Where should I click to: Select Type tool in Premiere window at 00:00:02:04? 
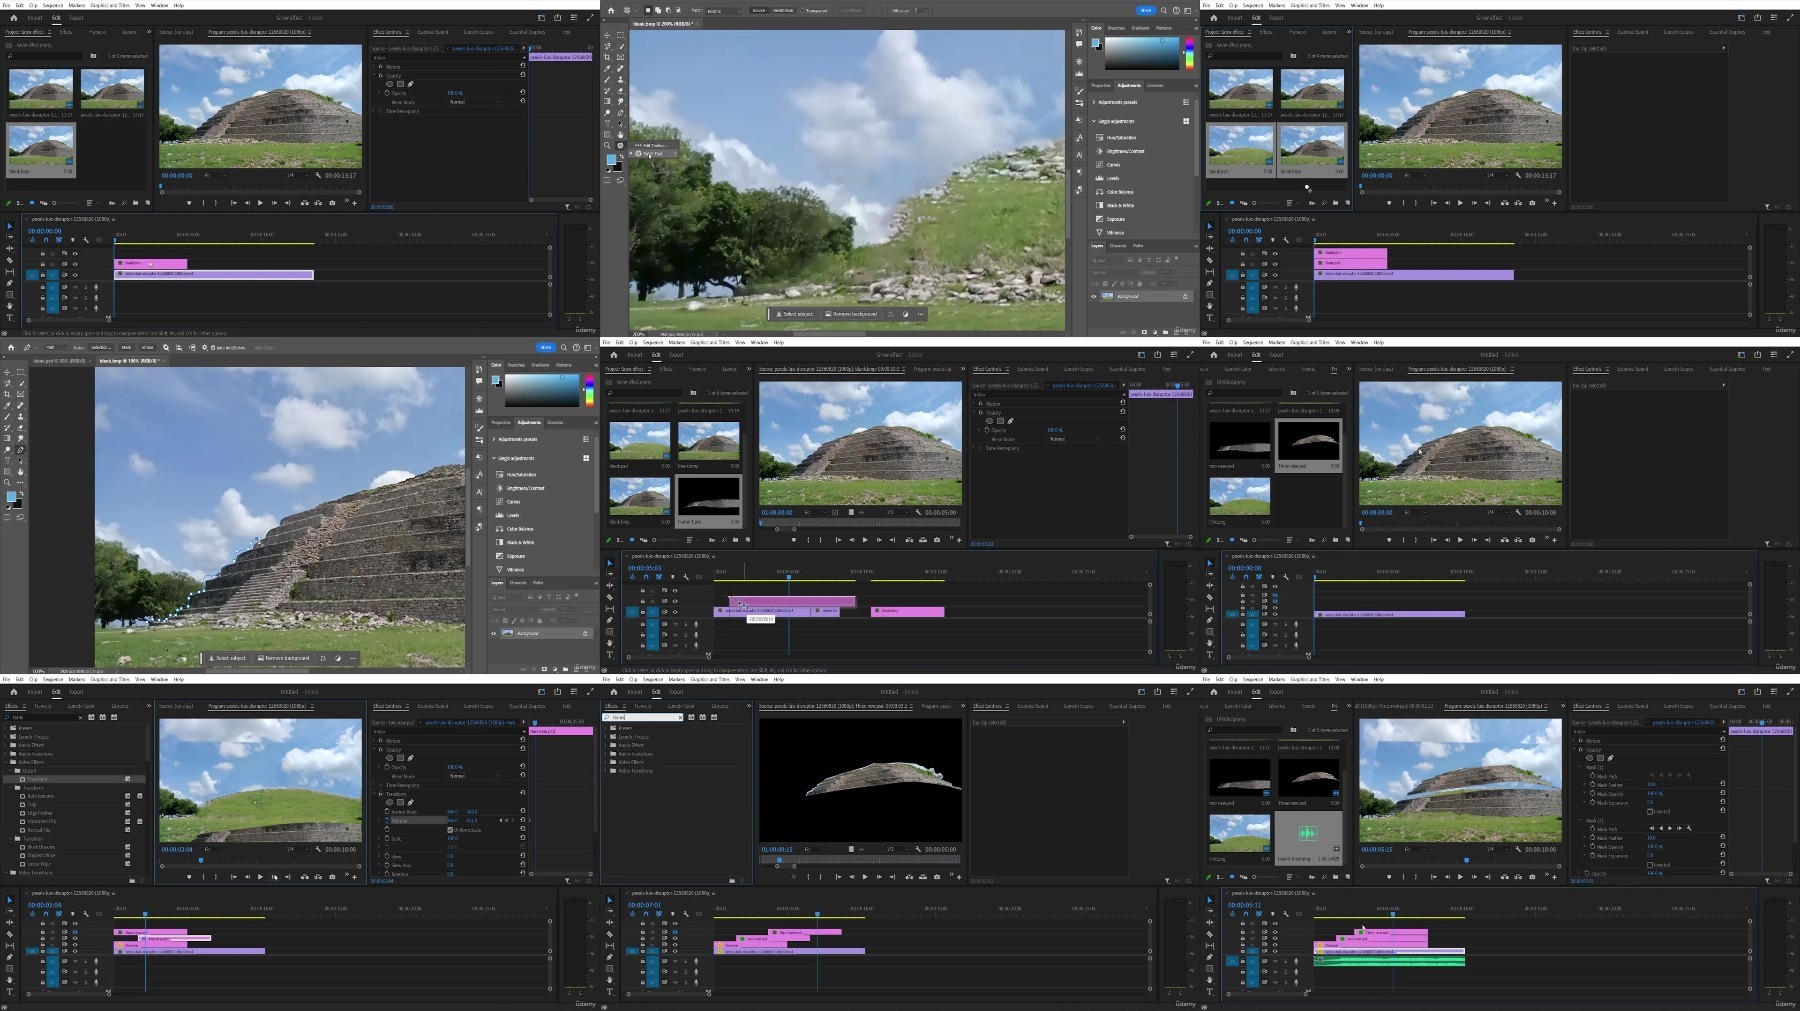(x=10, y=992)
